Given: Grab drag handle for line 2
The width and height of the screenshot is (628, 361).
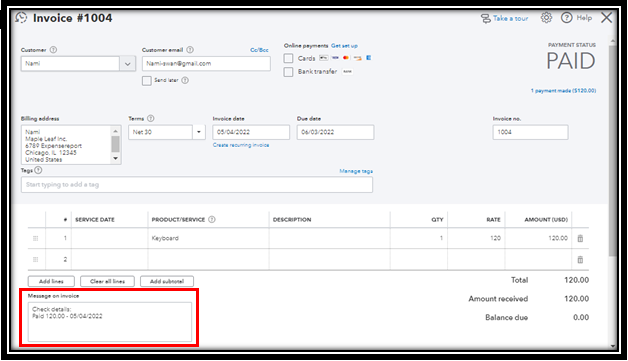Looking at the screenshot, I should (36, 260).
